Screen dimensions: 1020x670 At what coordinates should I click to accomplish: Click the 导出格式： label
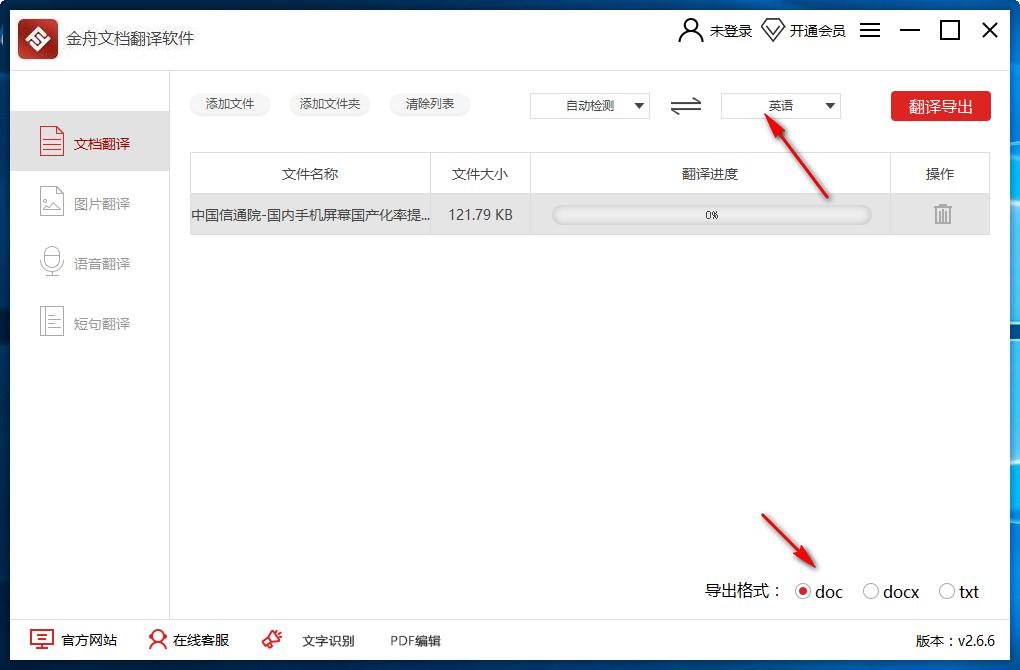742,591
